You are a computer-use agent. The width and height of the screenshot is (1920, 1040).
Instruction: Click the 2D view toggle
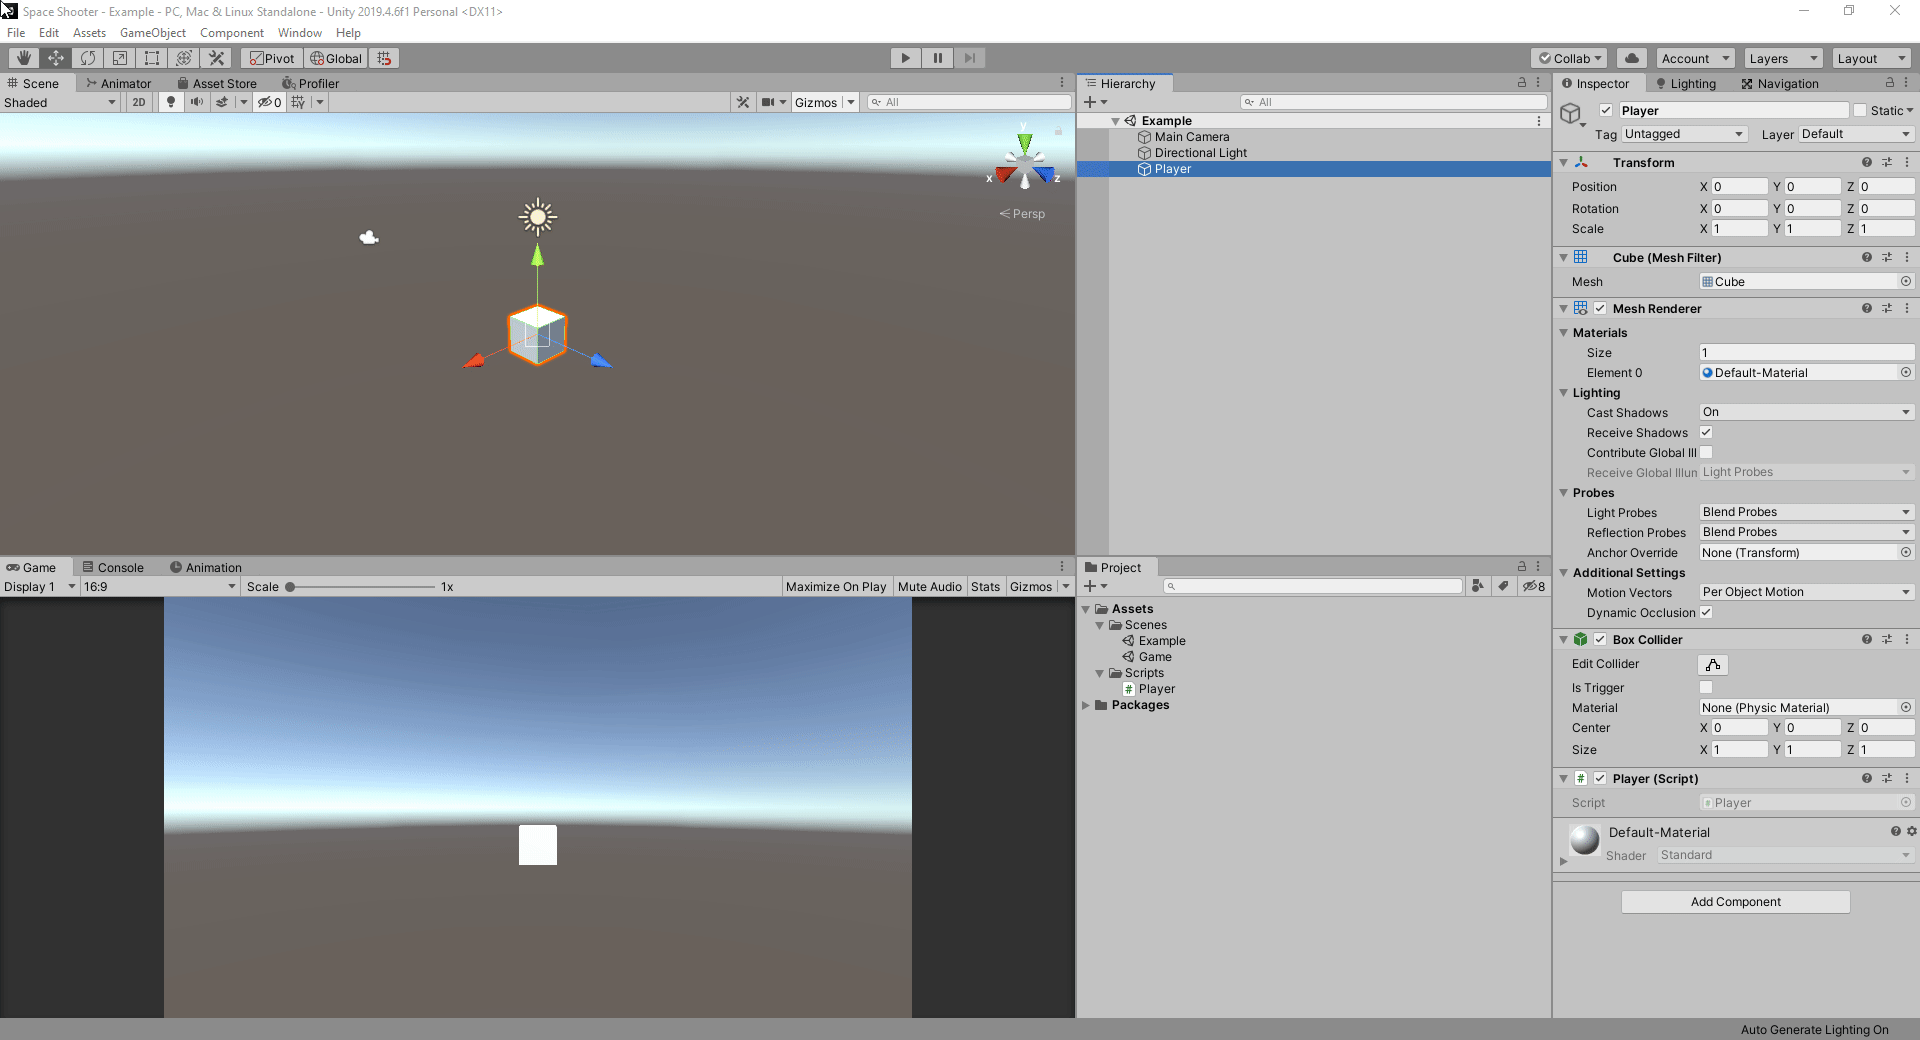139,102
